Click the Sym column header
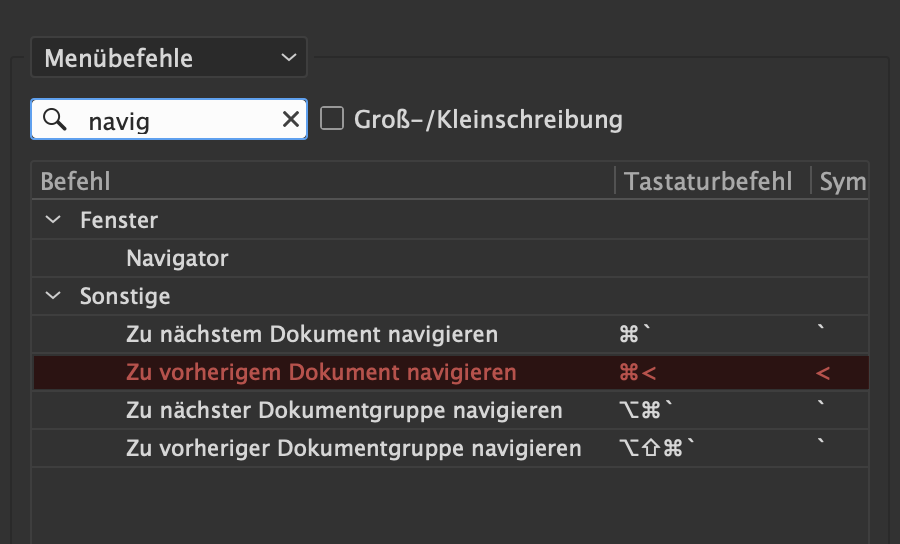The width and height of the screenshot is (900, 544). 842,181
